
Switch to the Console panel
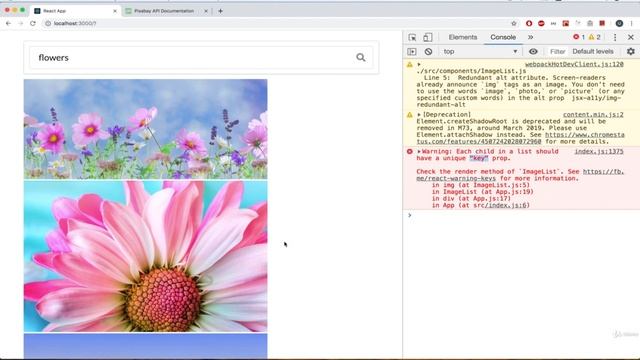(503, 37)
